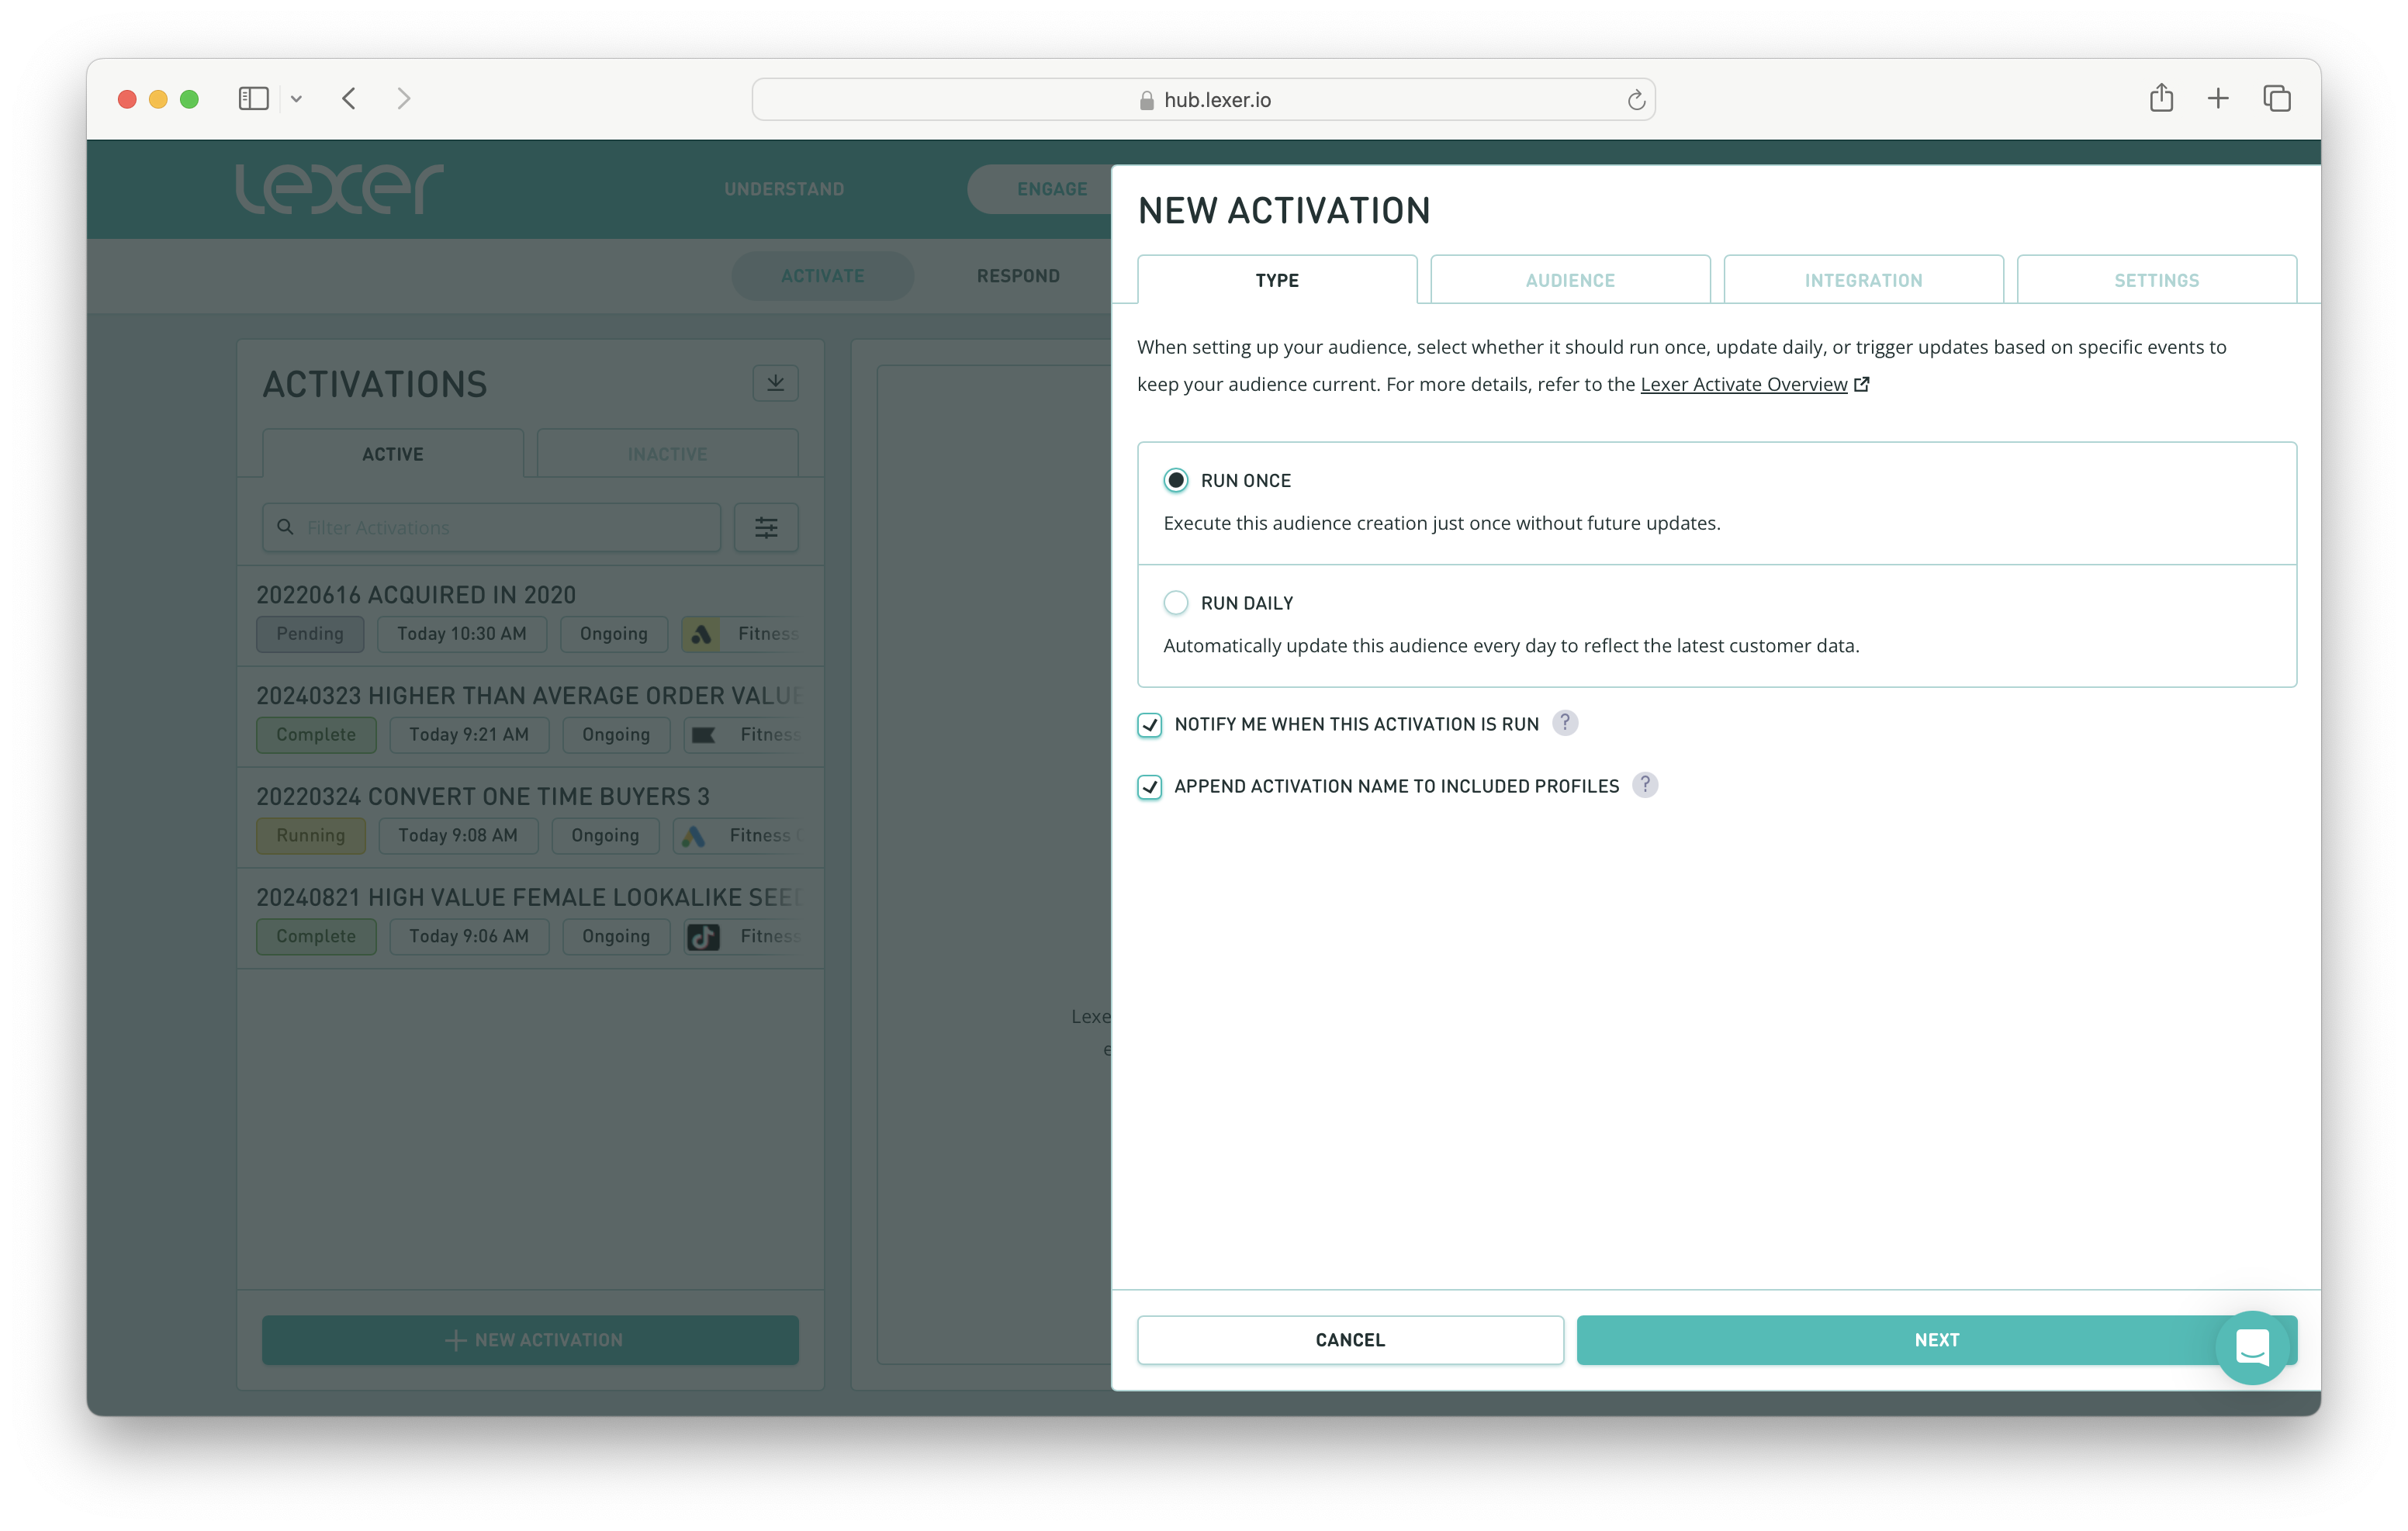Click Ongoing tag on Convert One Time Buyers row
The width and height of the screenshot is (2408, 1531).
[x=605, y=836]
